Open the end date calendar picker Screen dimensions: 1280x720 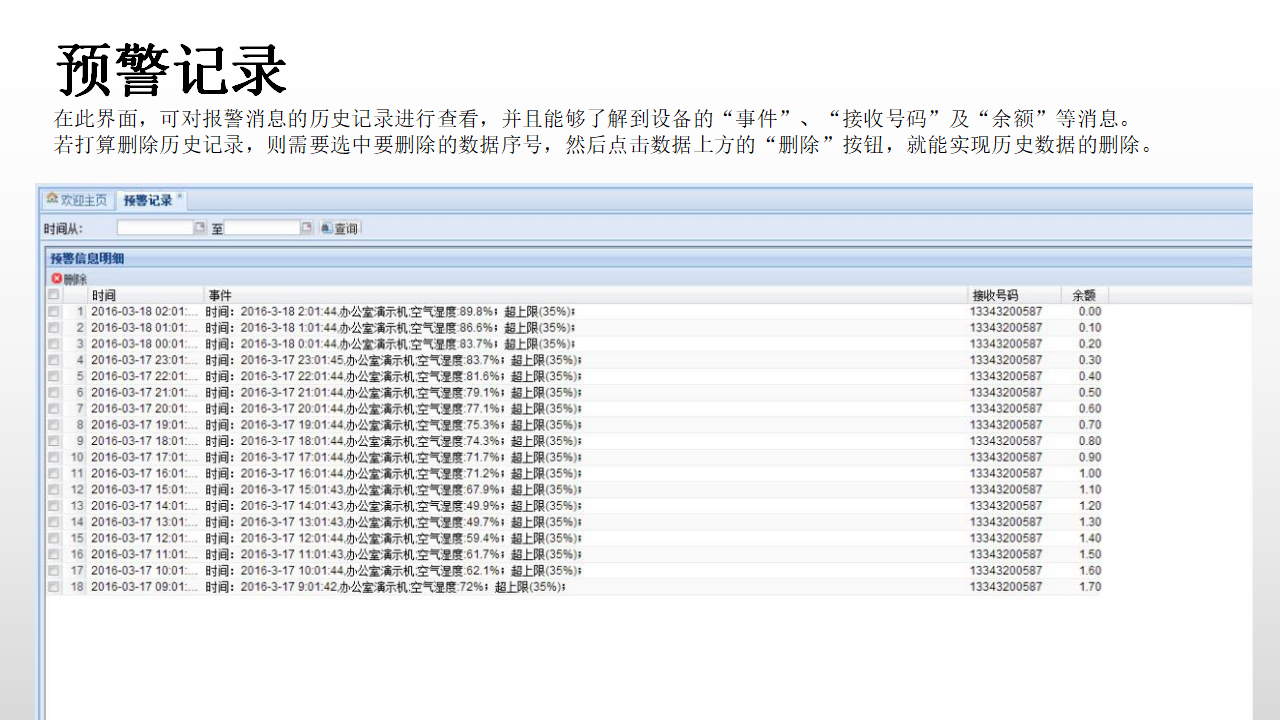(307, 228)
